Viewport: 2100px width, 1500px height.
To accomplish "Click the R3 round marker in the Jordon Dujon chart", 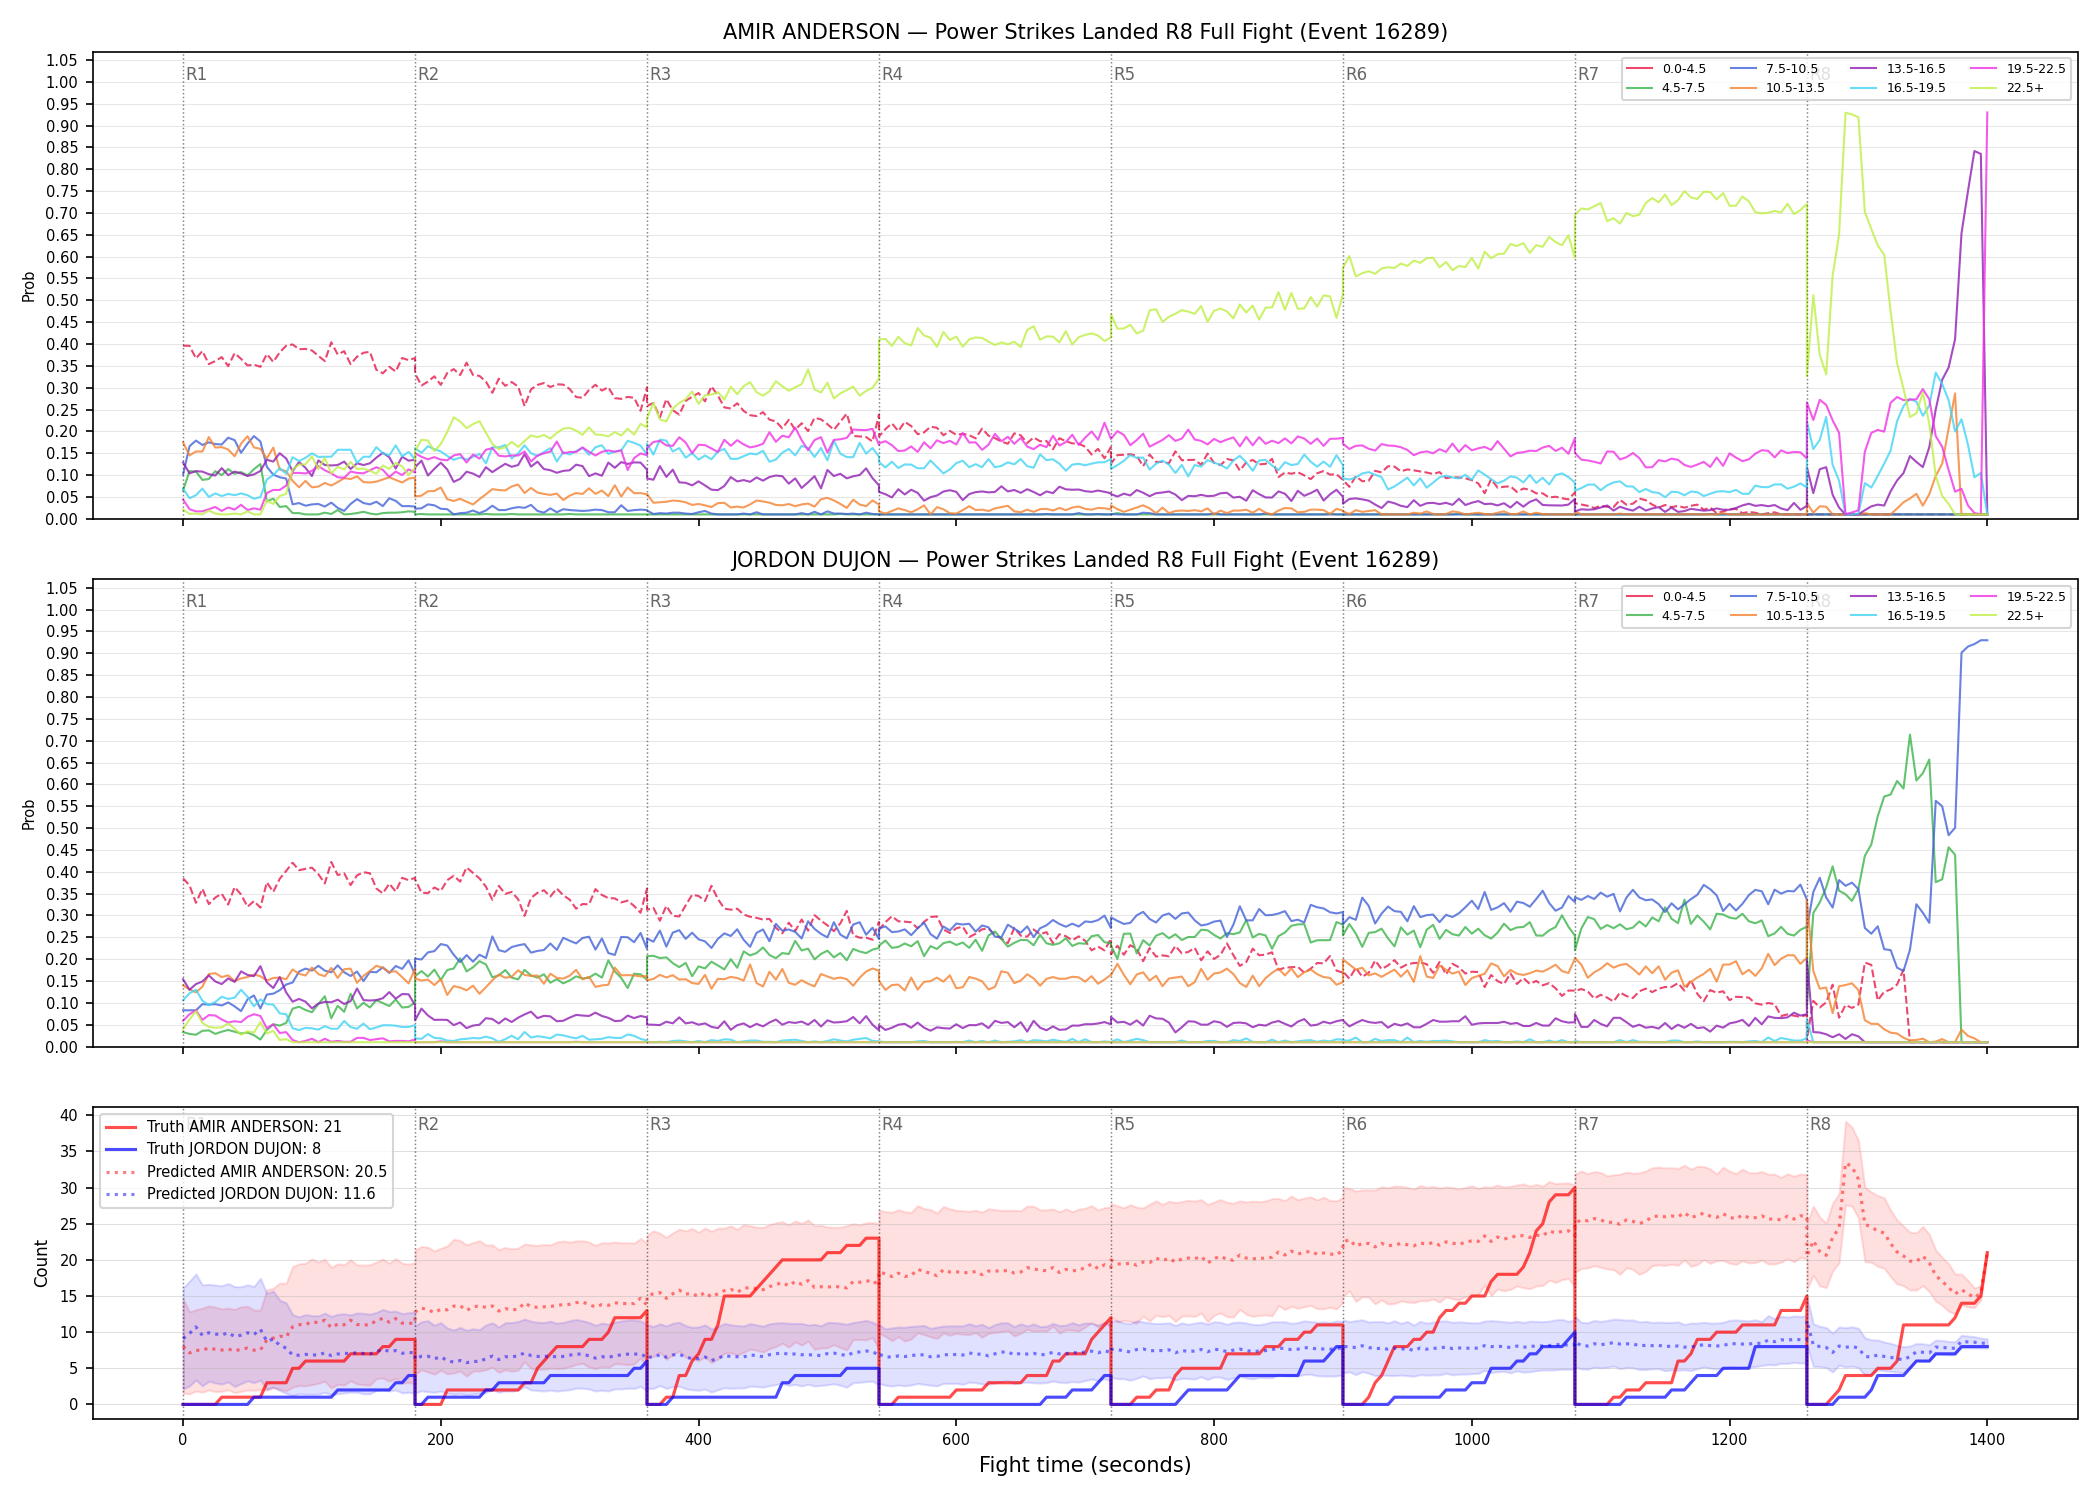I will click(x=660, y=601).
